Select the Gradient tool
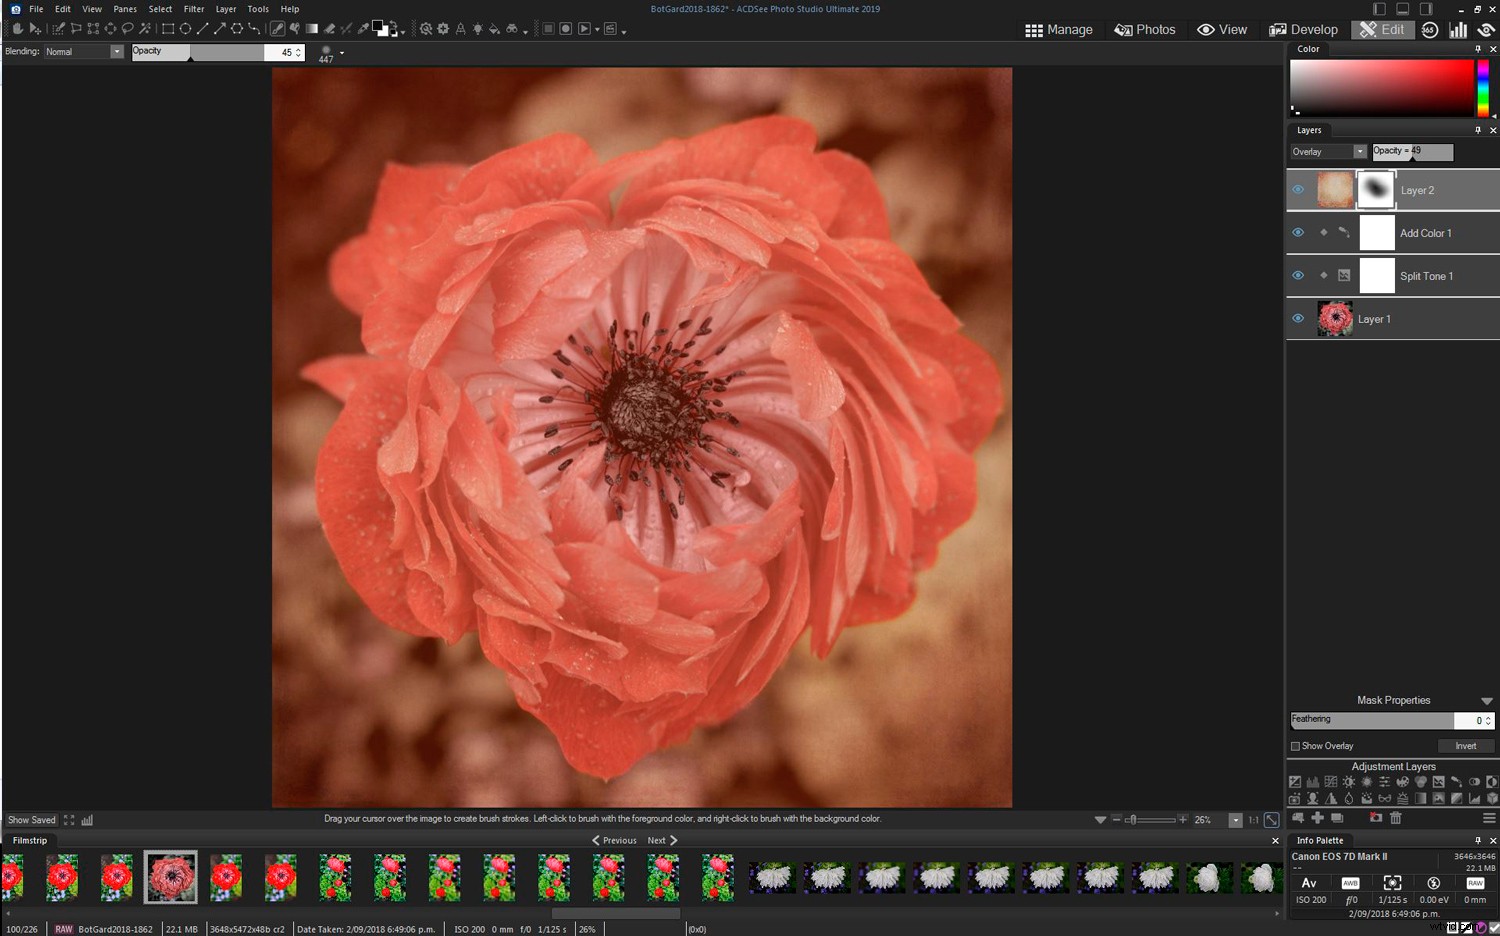1500x936 pixels. coord(314,28)
